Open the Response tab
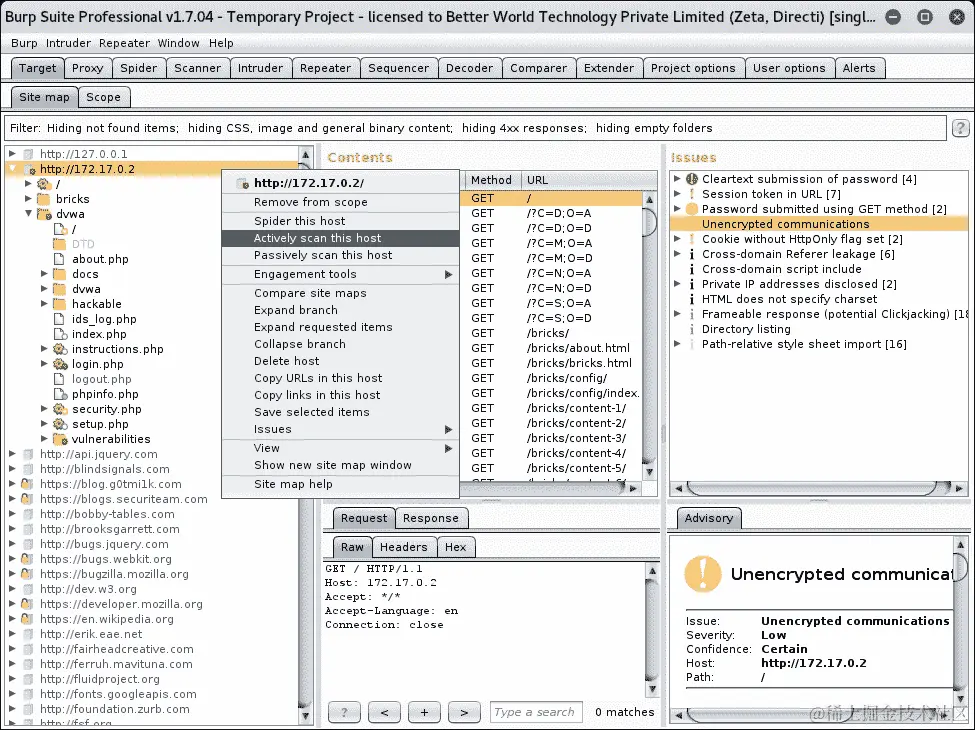This screenshot has height=730, width=975. tap(430, 518)
